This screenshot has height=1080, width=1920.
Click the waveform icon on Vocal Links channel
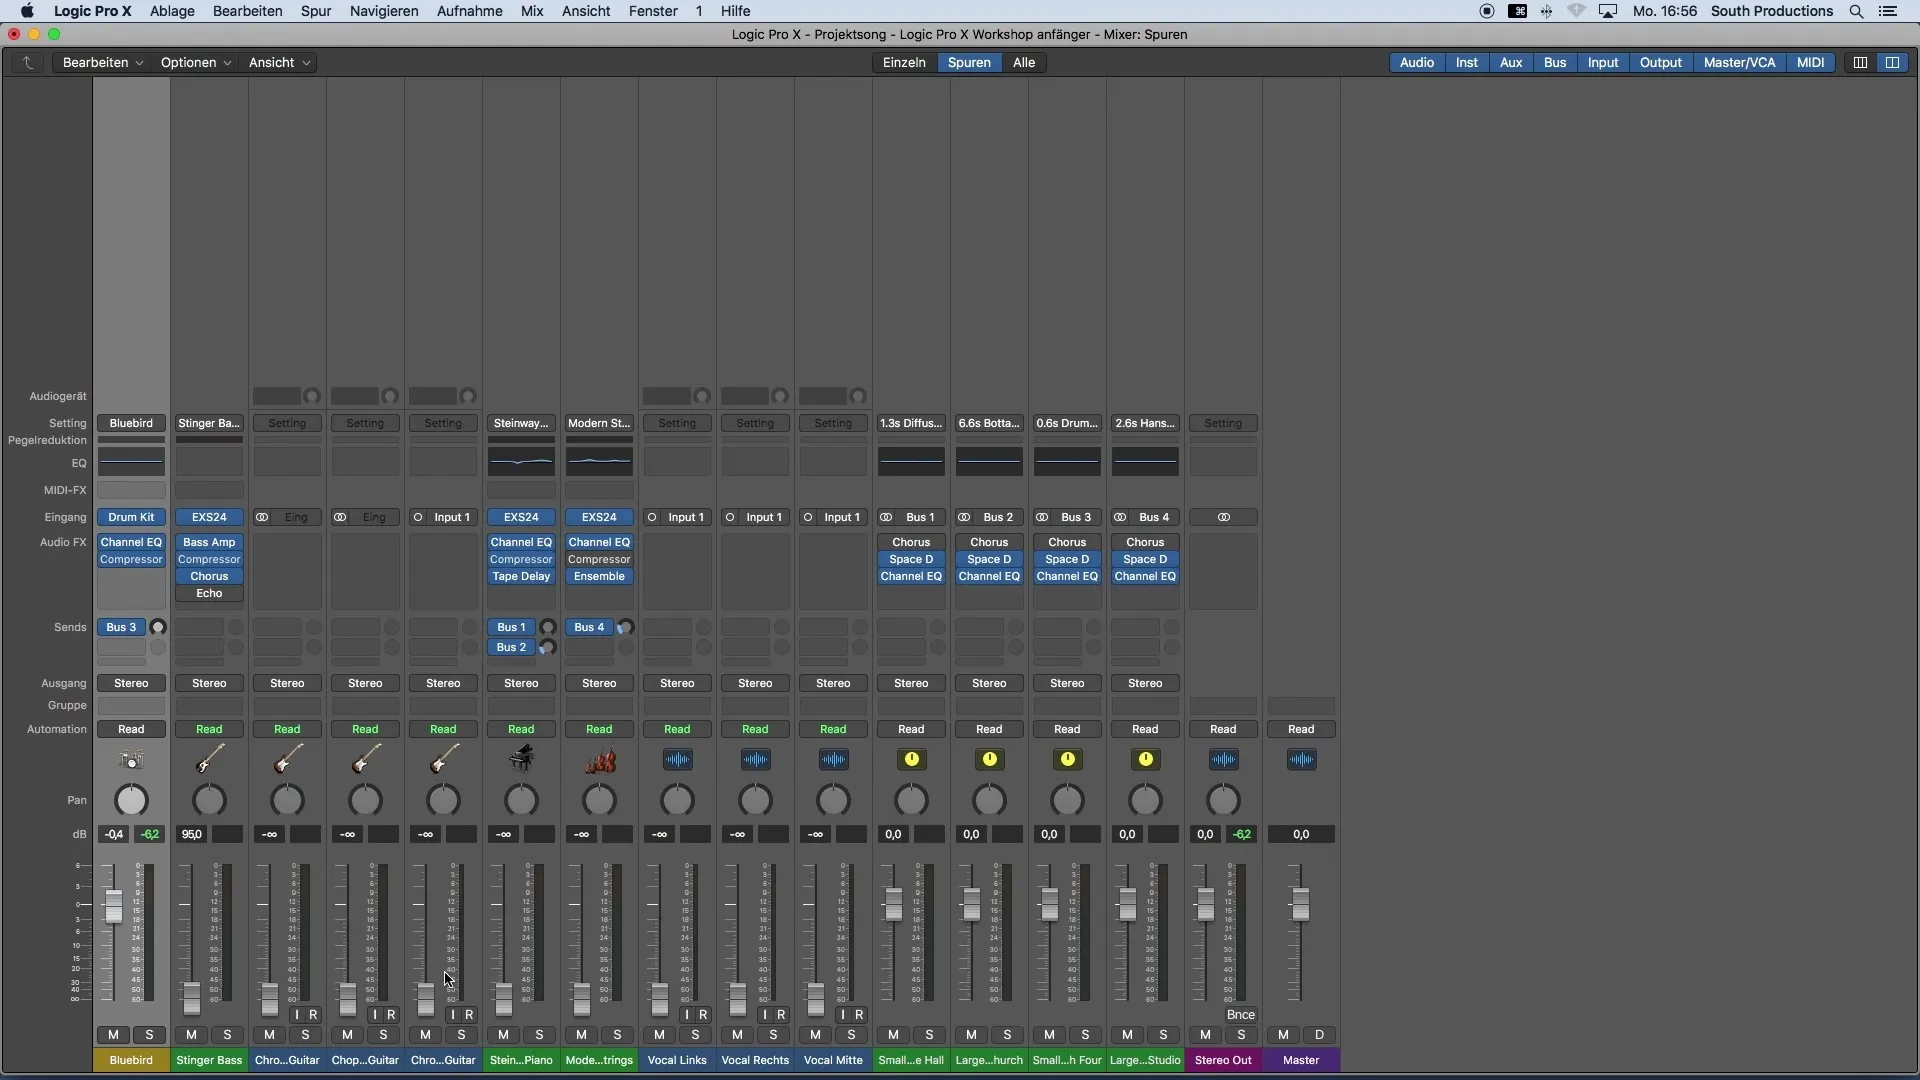point(676,758)
